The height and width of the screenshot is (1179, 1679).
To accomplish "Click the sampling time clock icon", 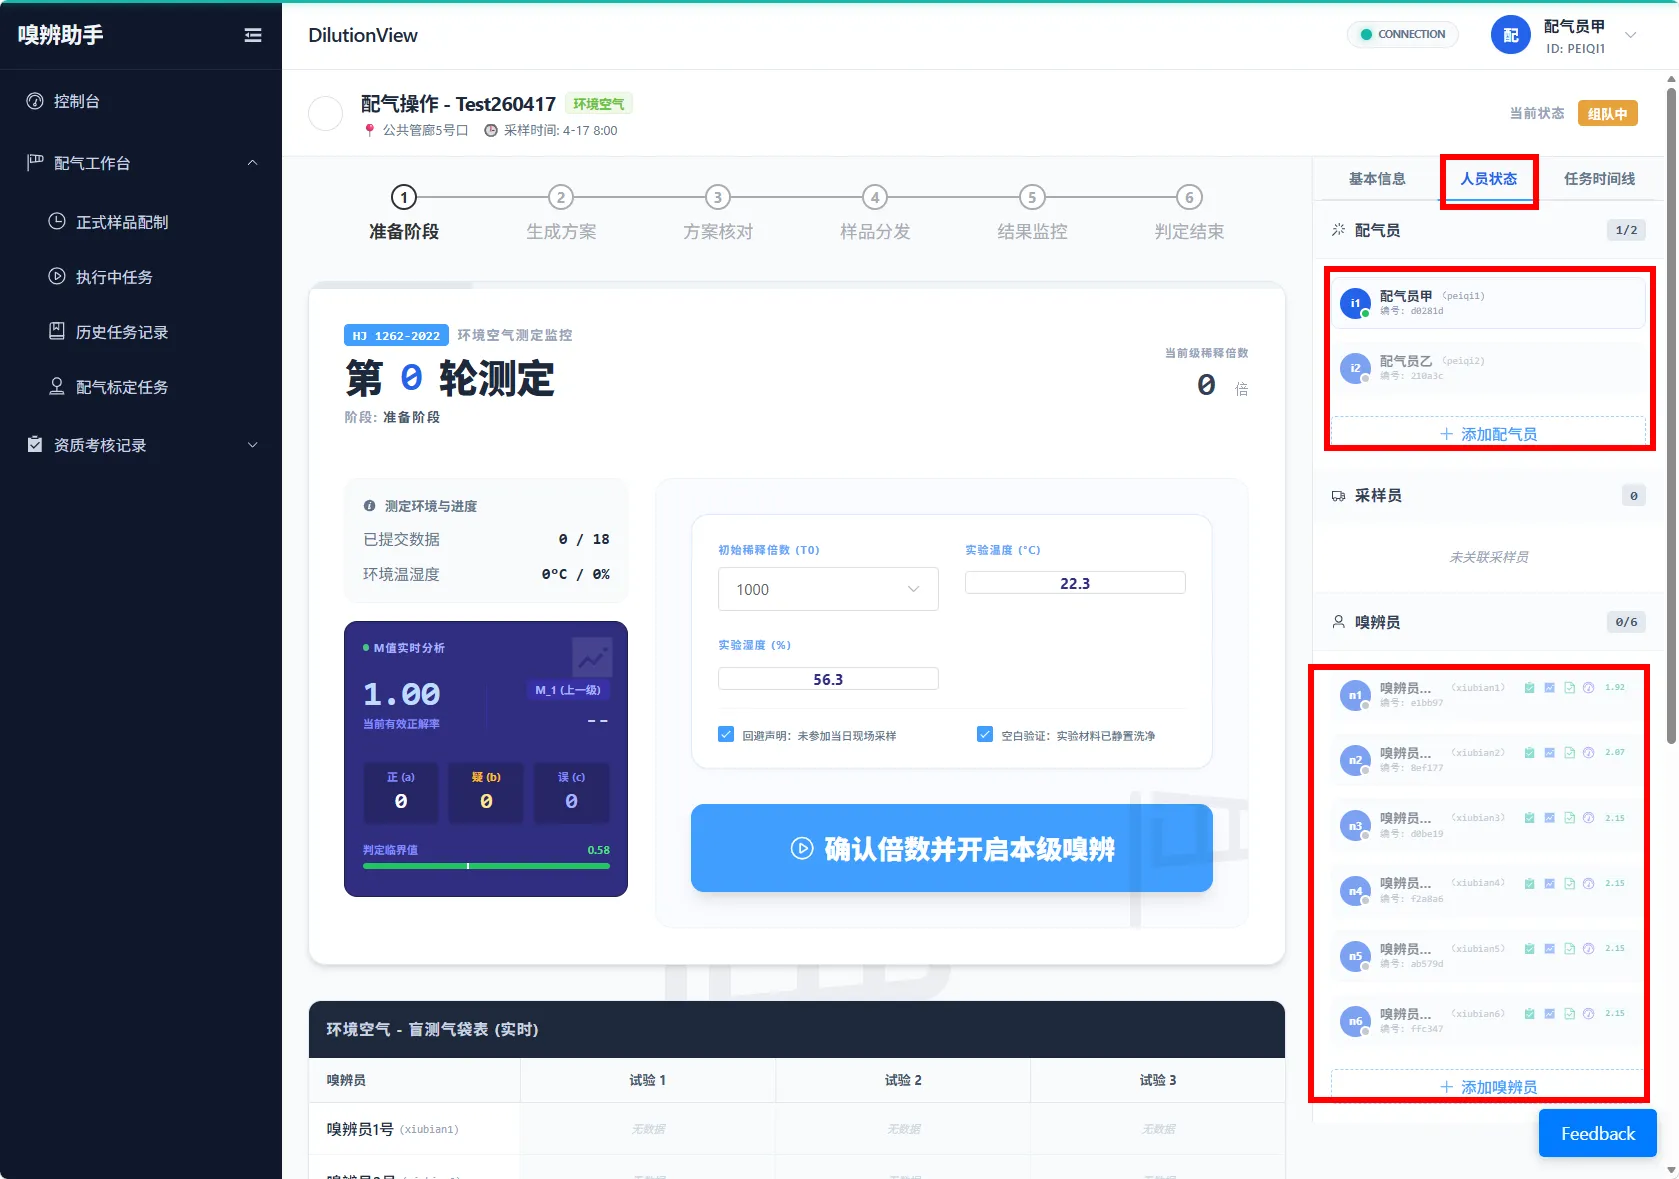I will coord(491,130).
